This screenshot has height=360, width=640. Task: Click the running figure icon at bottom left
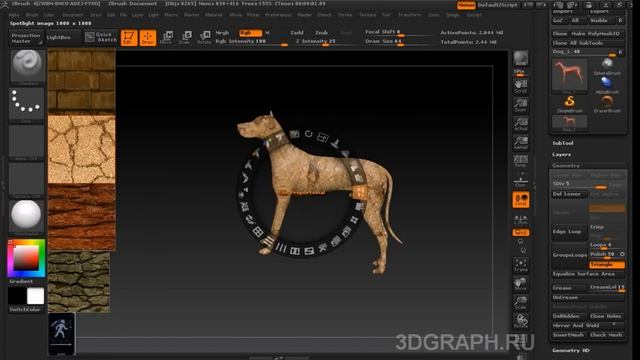click(x=61, y=334)
